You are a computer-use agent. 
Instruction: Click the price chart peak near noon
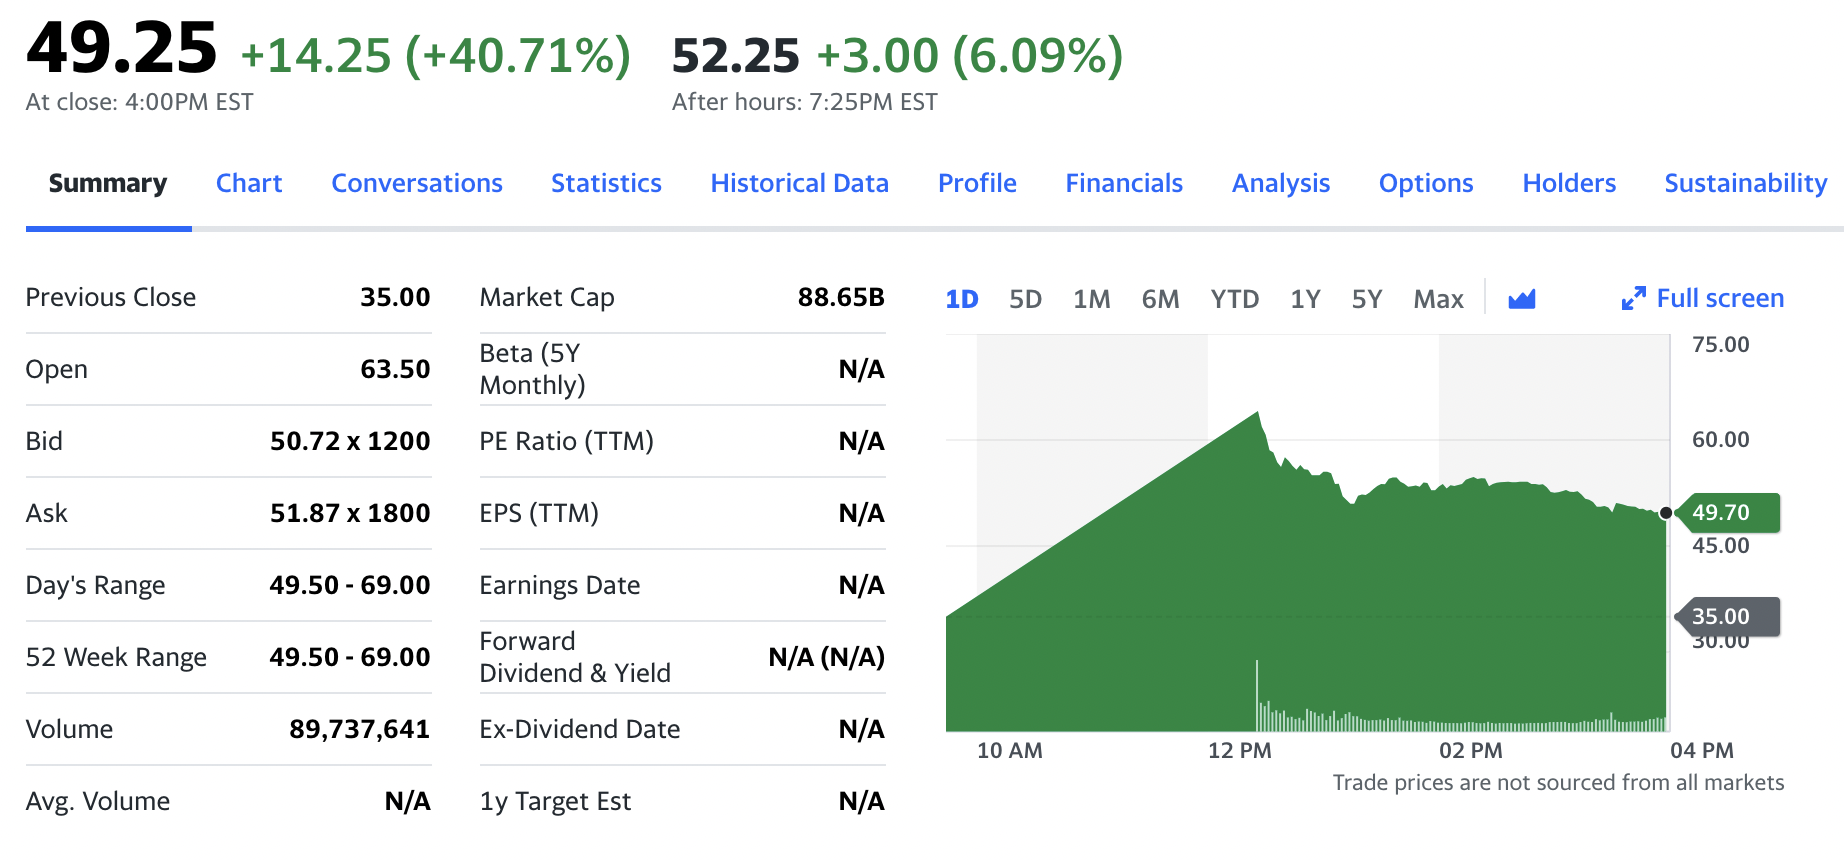[1257, 413]
